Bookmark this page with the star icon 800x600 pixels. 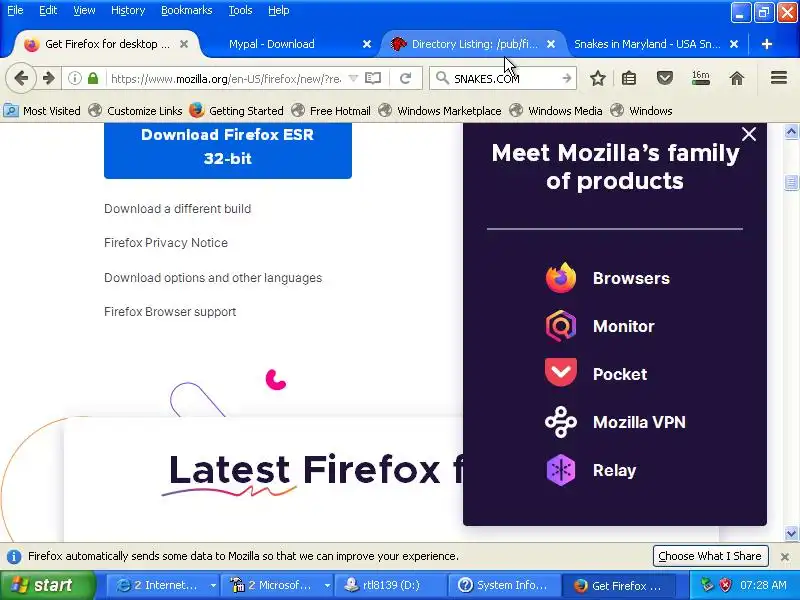pyautogui.click(x=597, y=78)
